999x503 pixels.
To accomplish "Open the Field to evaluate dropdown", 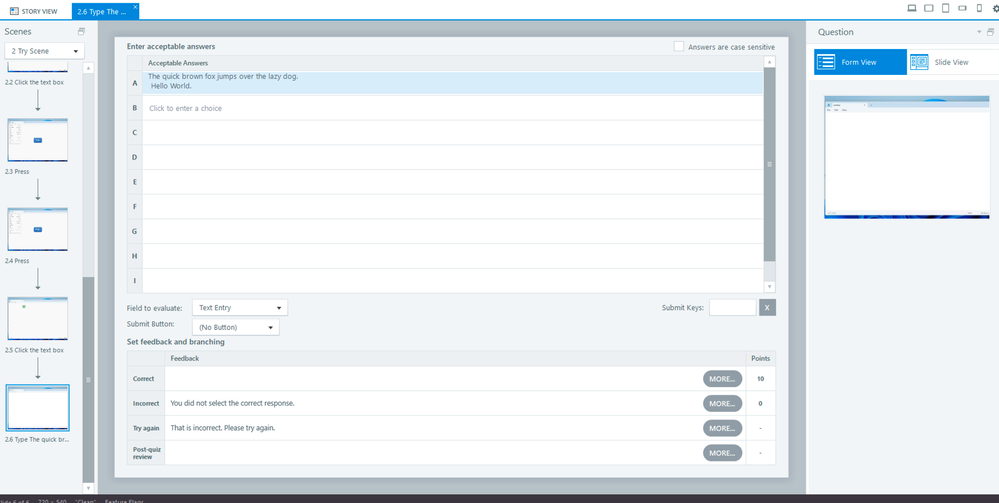I will click(x=240, y=307).
